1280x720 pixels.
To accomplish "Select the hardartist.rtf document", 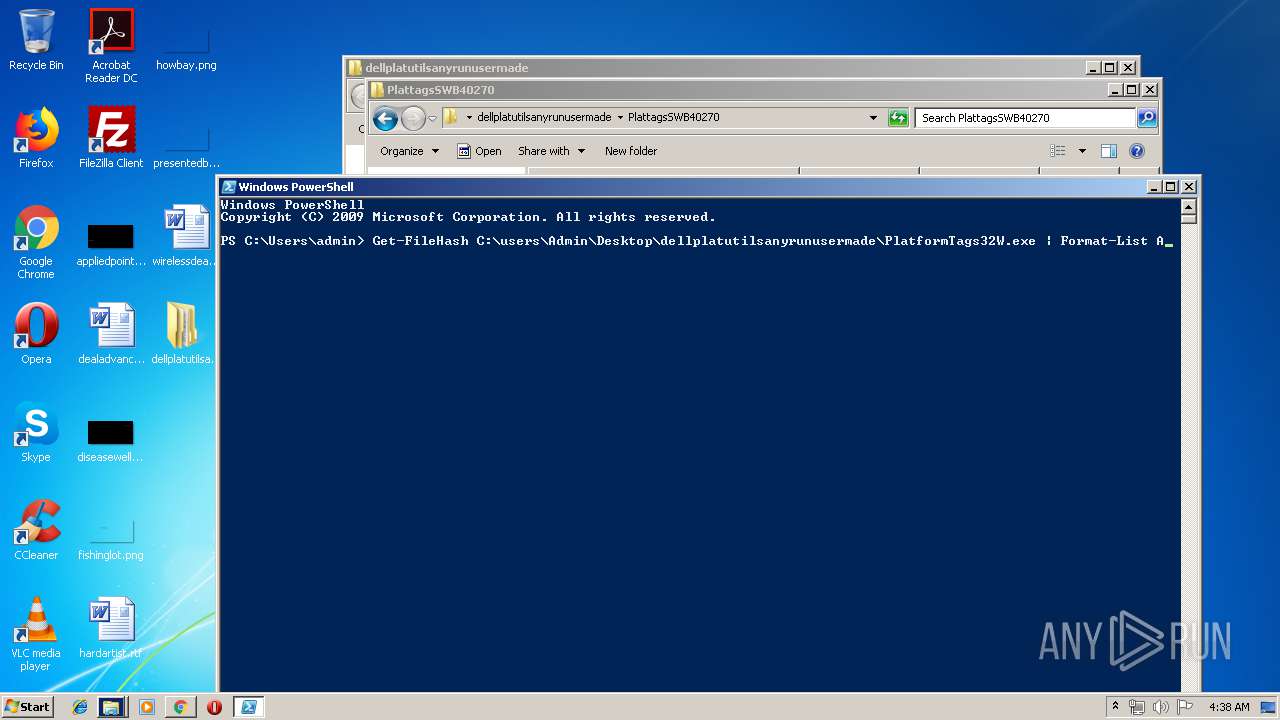I will tap(111, 628).
